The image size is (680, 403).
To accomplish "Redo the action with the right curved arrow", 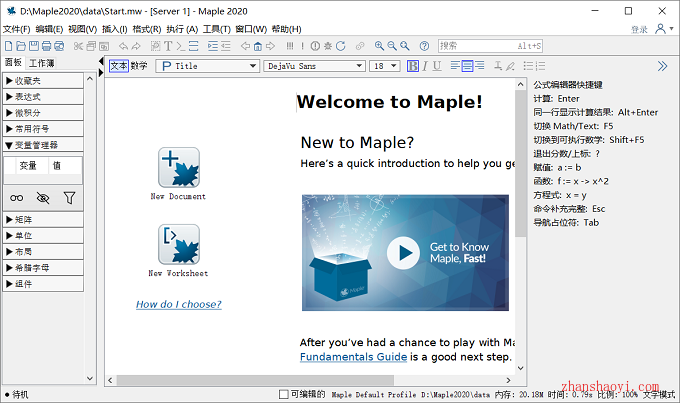I will [x=136, y=46].
